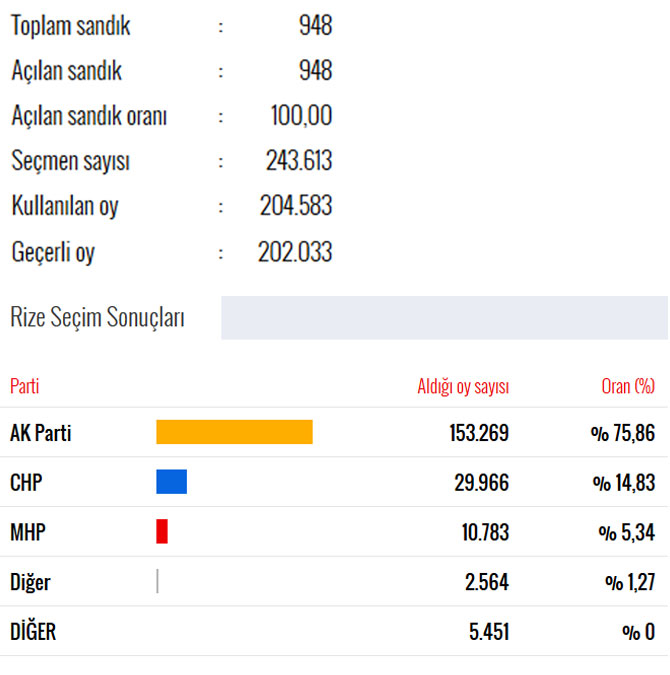This screenshot has height=675, width=670.
Task: Click the orange AK Parti vote bar
Action: [x=234, y=432]
